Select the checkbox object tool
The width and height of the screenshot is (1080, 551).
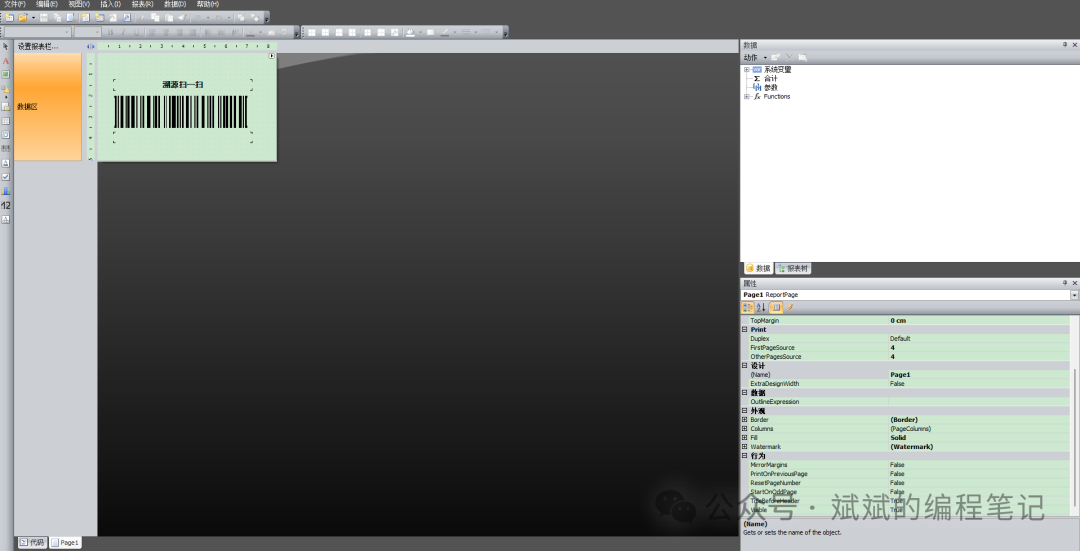[5, 176]
